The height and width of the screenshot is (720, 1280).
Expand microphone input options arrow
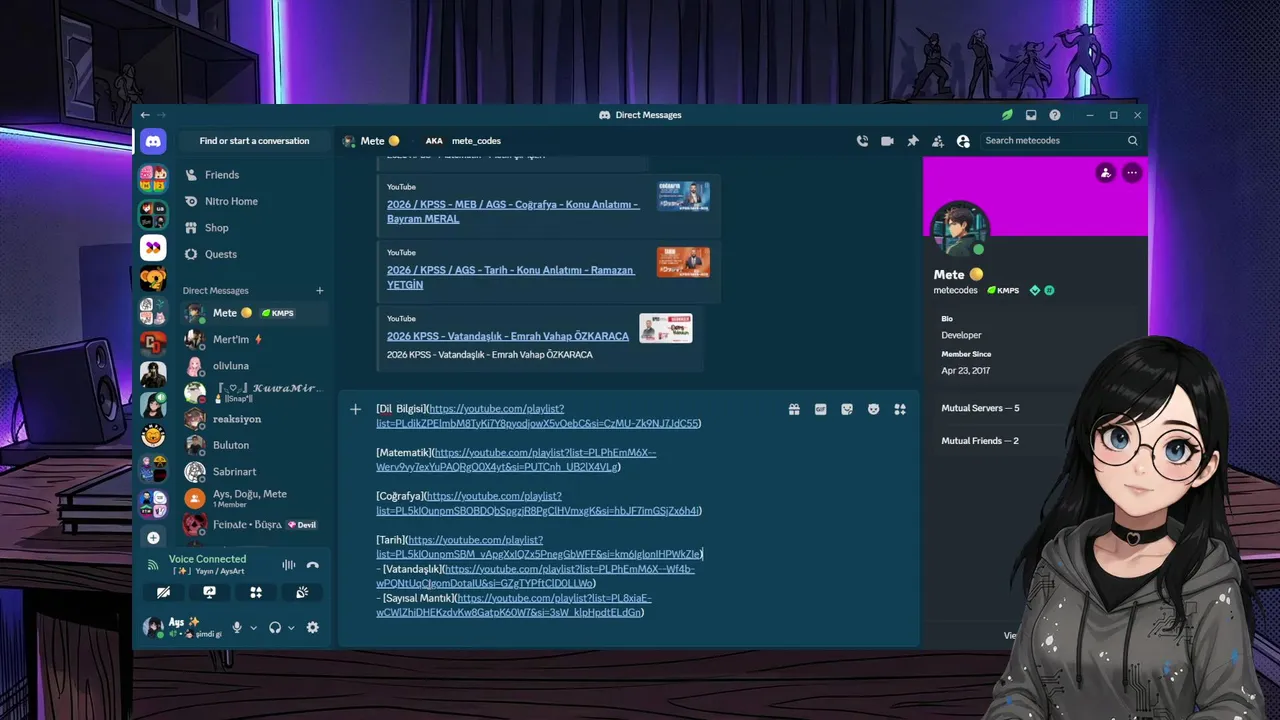254,628
